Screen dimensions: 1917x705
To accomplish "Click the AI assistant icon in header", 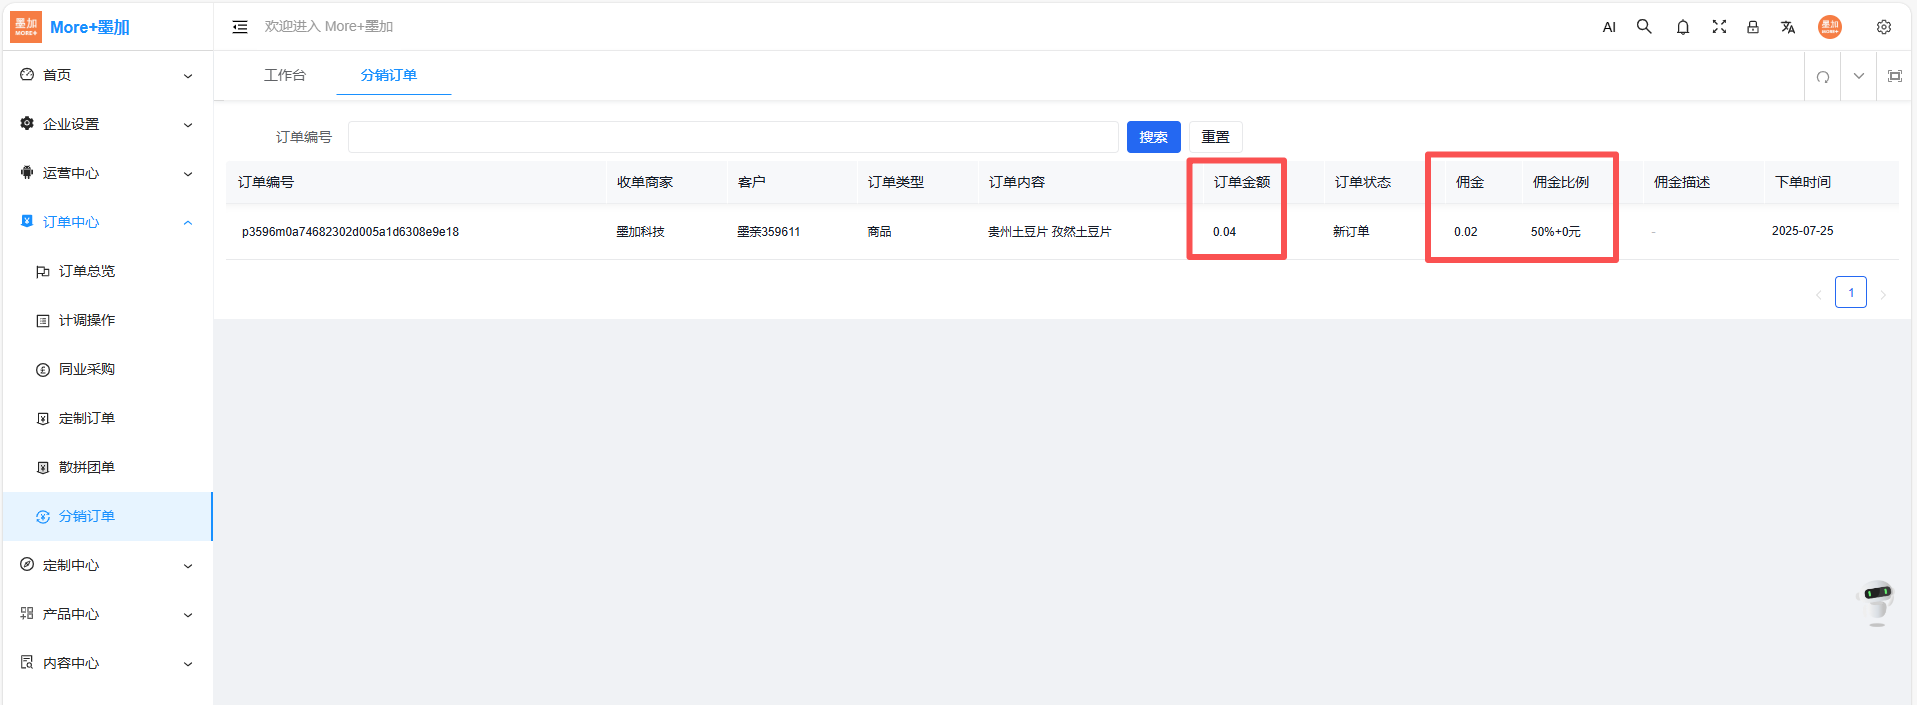I will 1609,27.
